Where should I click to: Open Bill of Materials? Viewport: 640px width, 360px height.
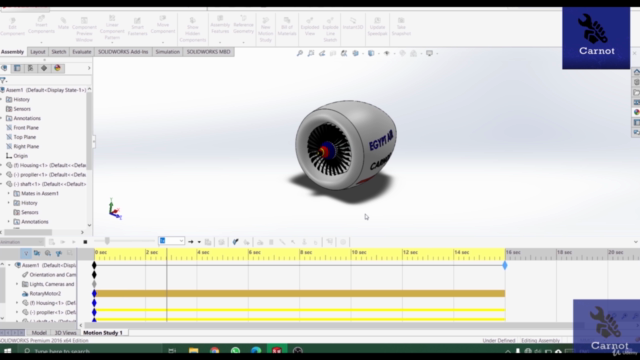(287, 27)
